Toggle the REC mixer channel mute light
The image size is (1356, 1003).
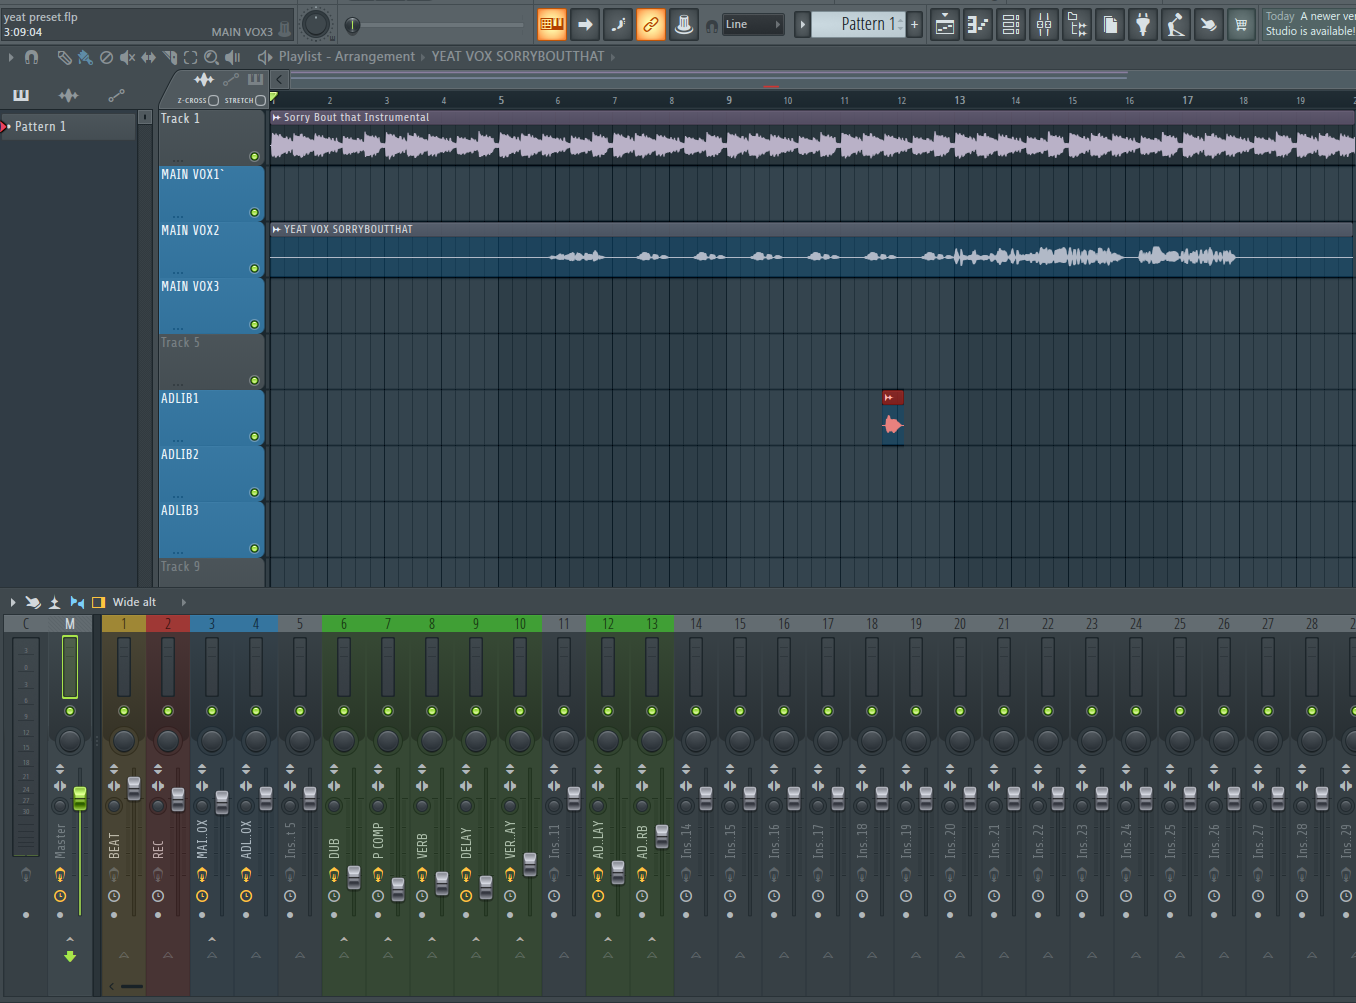point(168,711)
